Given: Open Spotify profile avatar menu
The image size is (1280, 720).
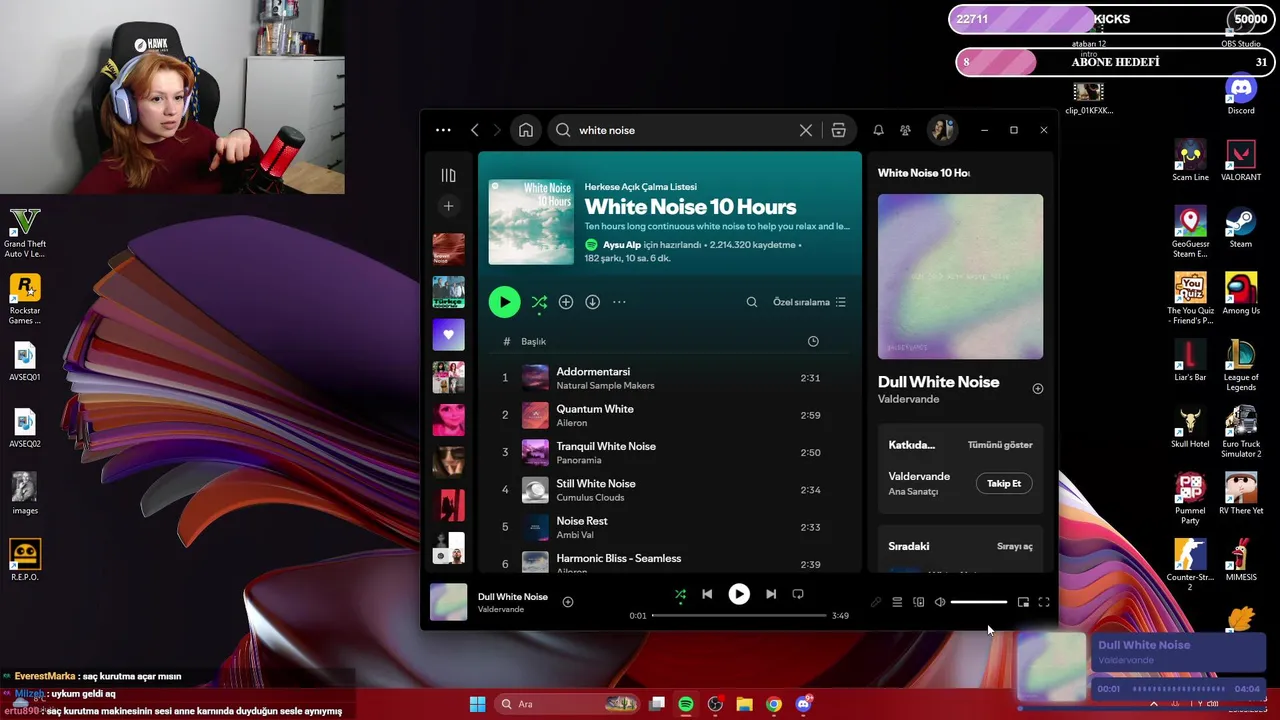Looking at the screenshot, I should (x=941, y=130).
